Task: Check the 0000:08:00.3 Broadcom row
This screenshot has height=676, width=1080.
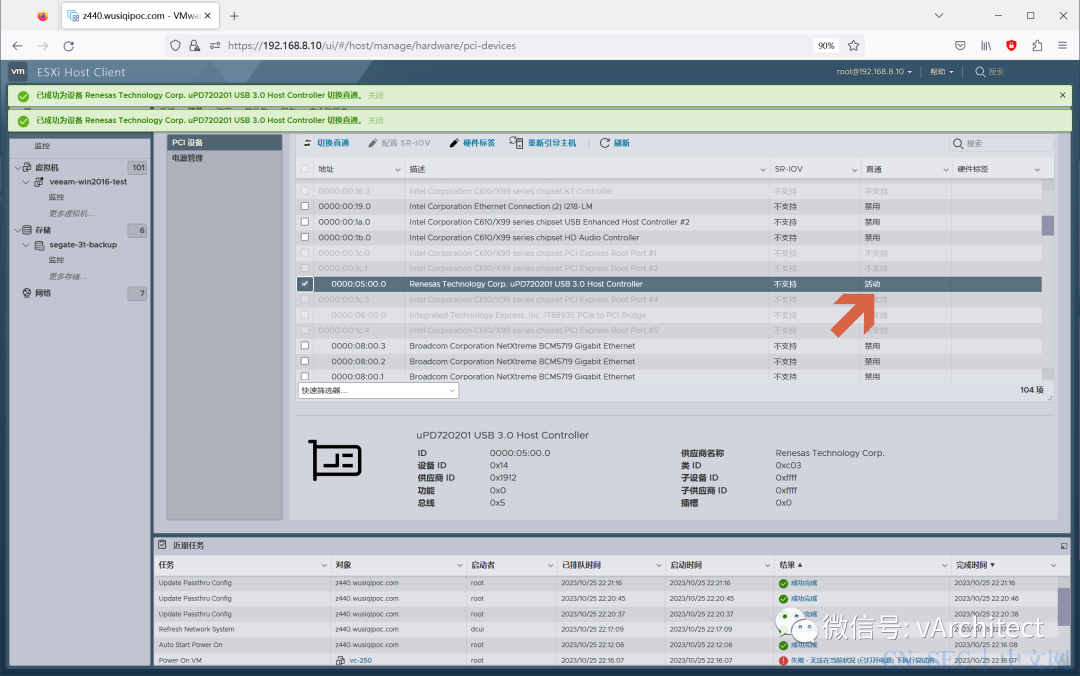Action: 304,346
